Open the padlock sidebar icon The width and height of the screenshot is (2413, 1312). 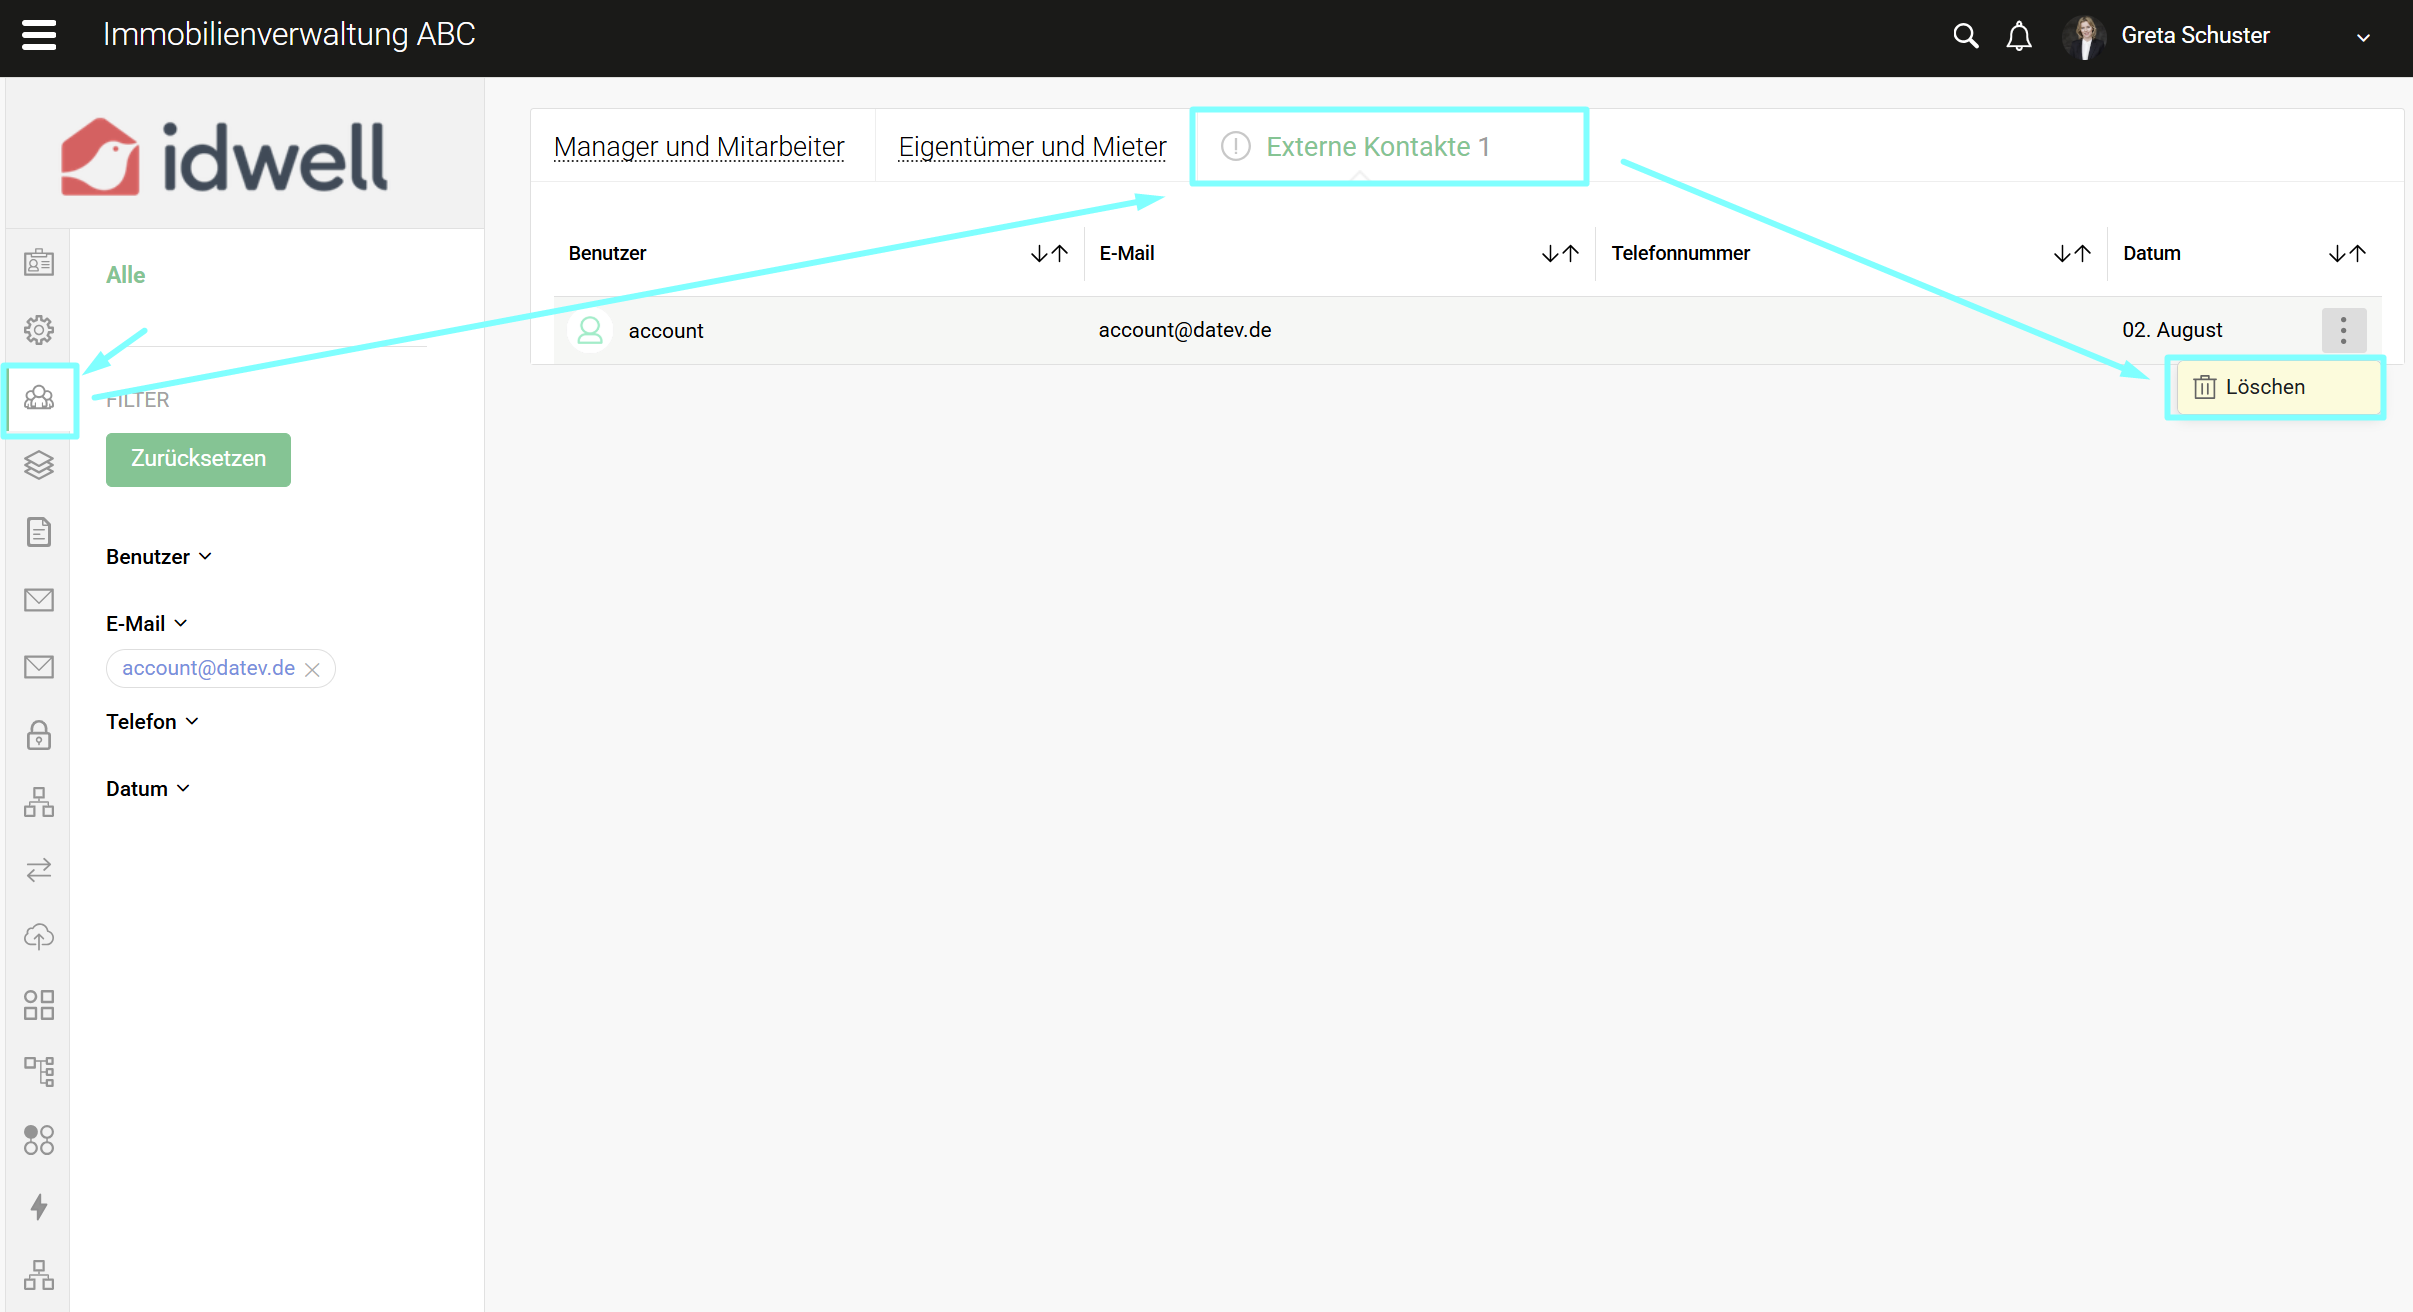pos(39,735)
